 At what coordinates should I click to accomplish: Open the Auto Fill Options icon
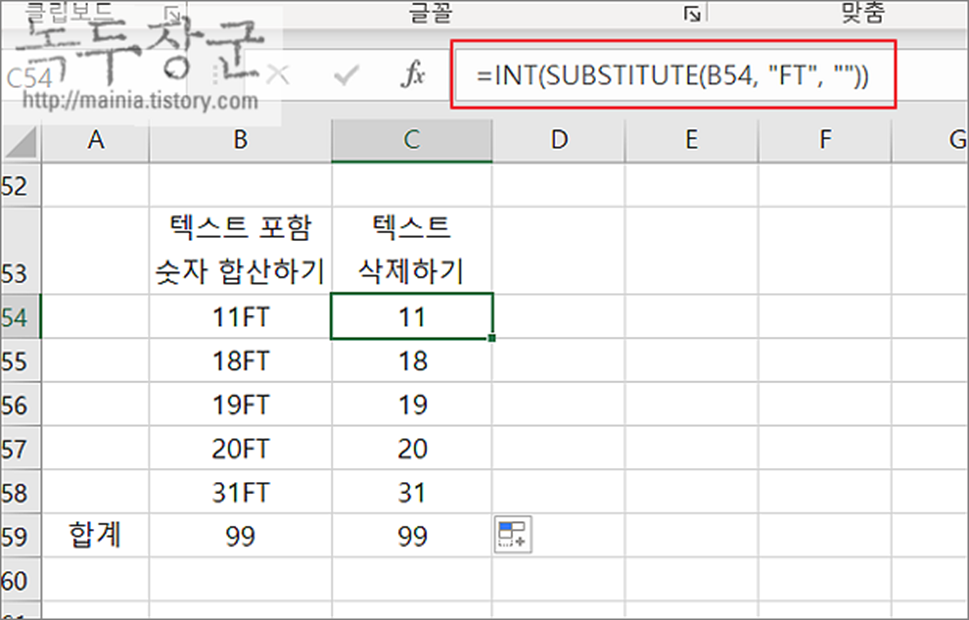click(513, 535)
